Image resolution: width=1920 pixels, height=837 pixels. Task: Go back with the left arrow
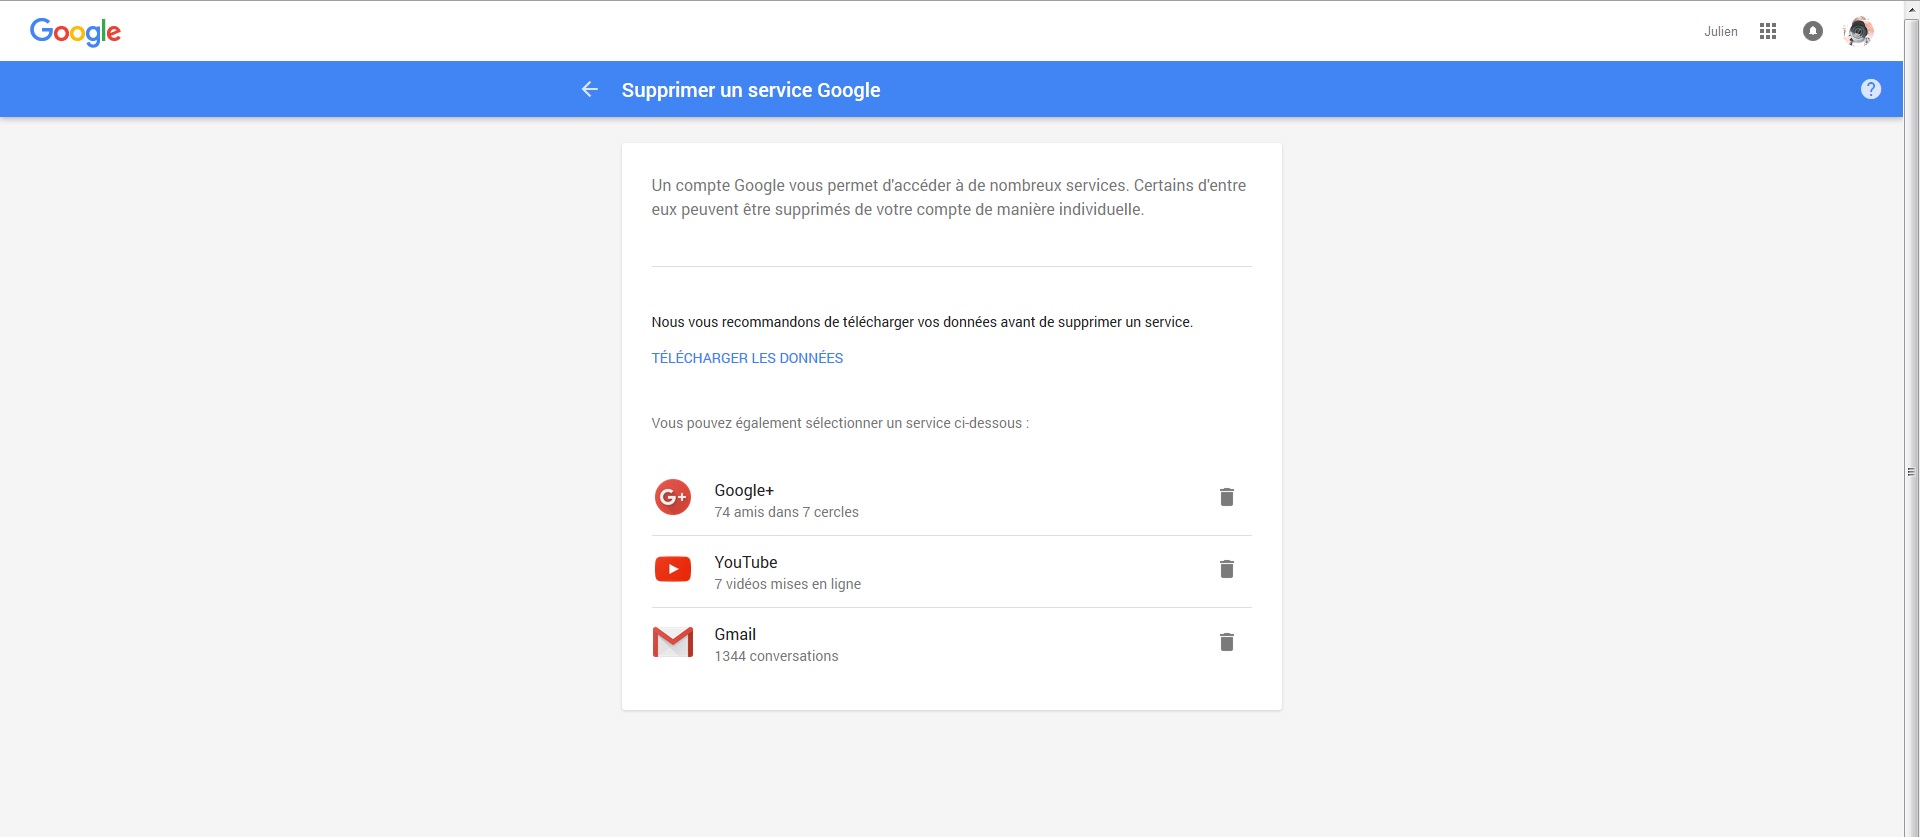point(590,90)
